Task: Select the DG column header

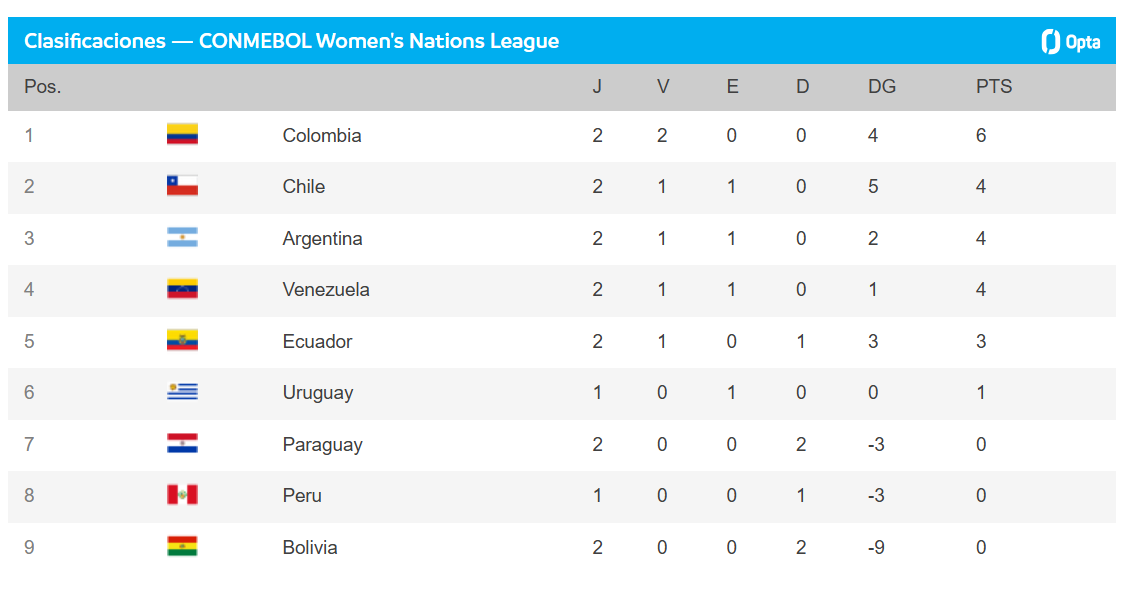Action: pos(881,87)
